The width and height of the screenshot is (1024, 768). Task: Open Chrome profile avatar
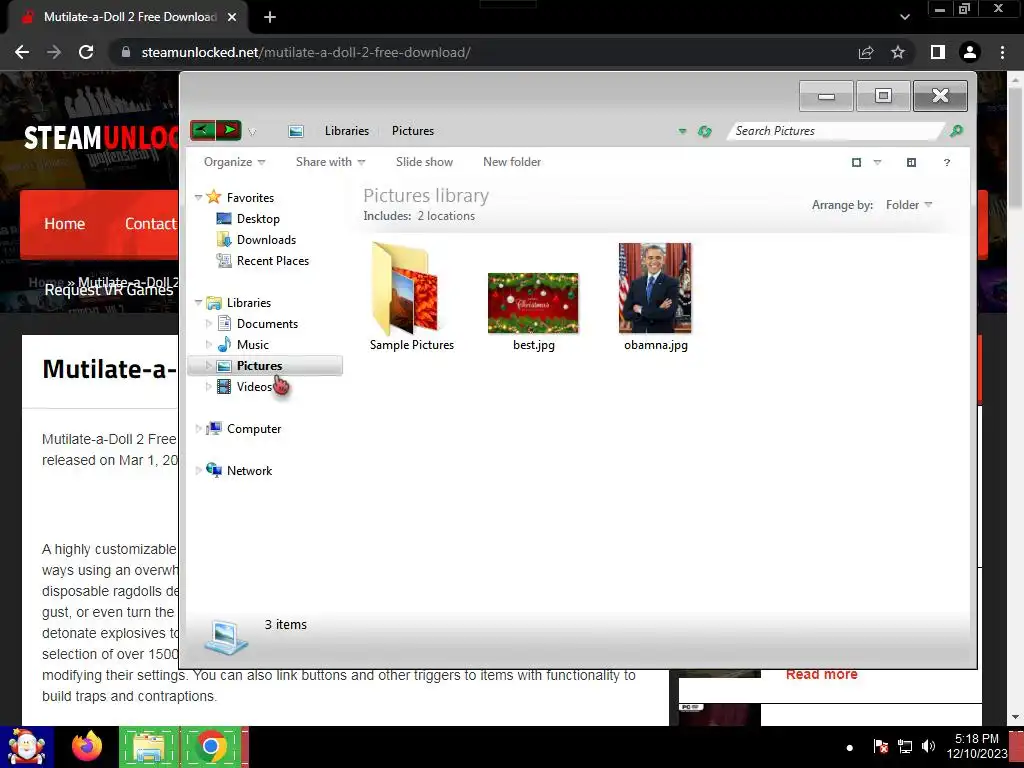click(970, 52)
